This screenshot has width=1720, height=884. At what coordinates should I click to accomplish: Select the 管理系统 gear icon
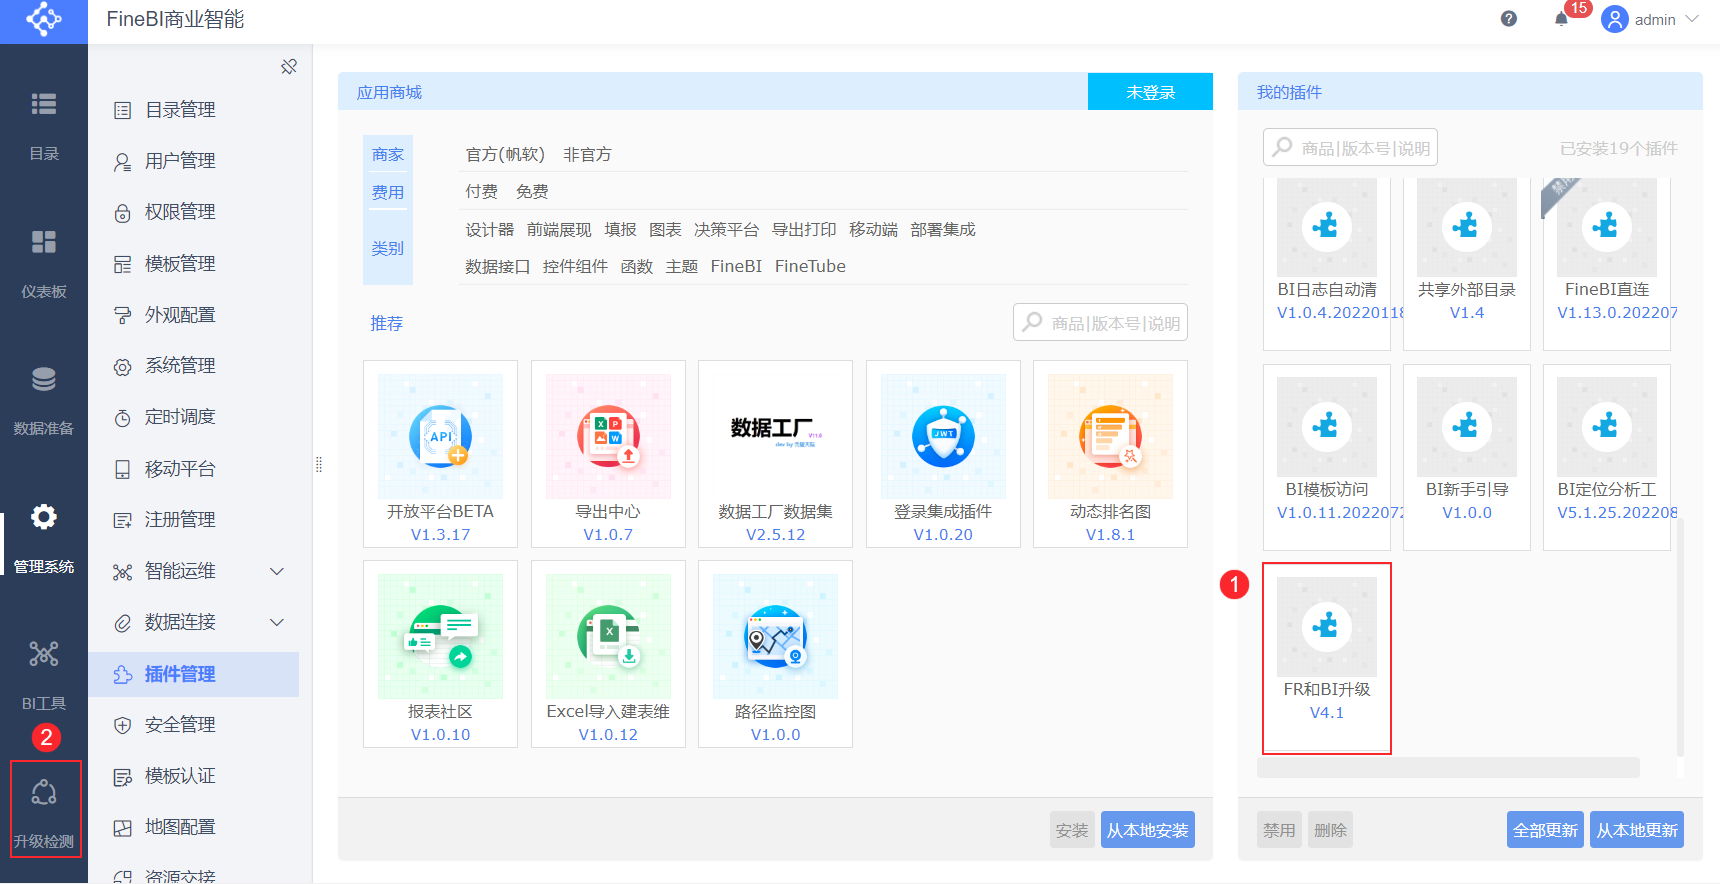44,517
